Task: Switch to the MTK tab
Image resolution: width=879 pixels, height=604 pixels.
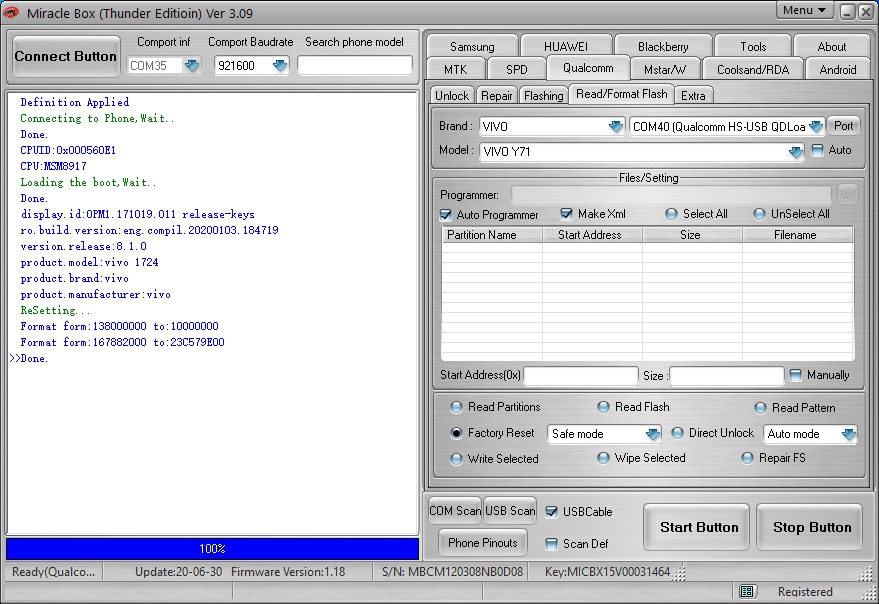Action: tap(455, 70)
